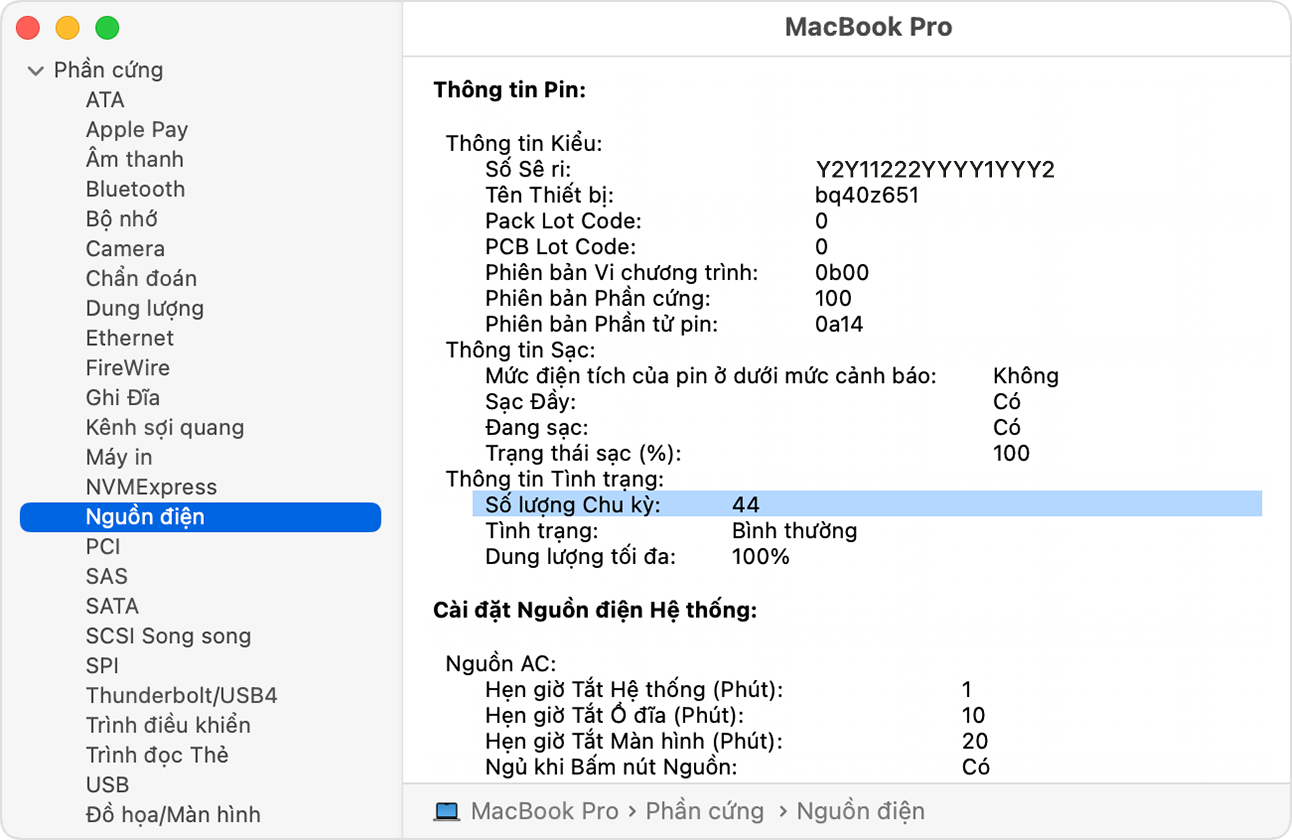Click the green zoom window button

click(106, 28)
